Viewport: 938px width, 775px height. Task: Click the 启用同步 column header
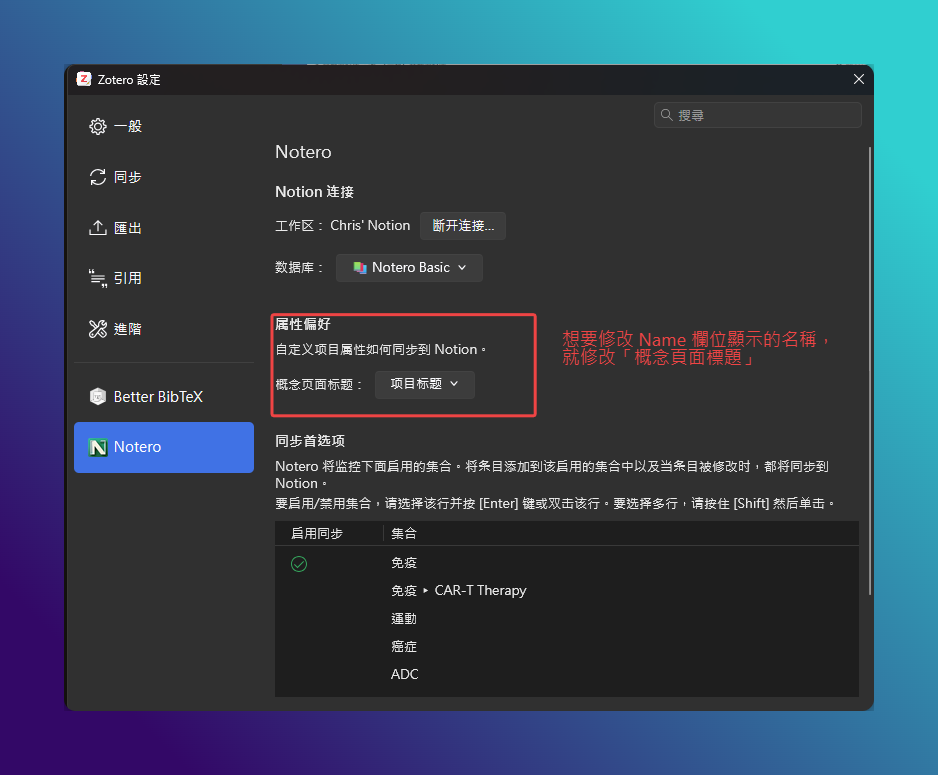329,533
